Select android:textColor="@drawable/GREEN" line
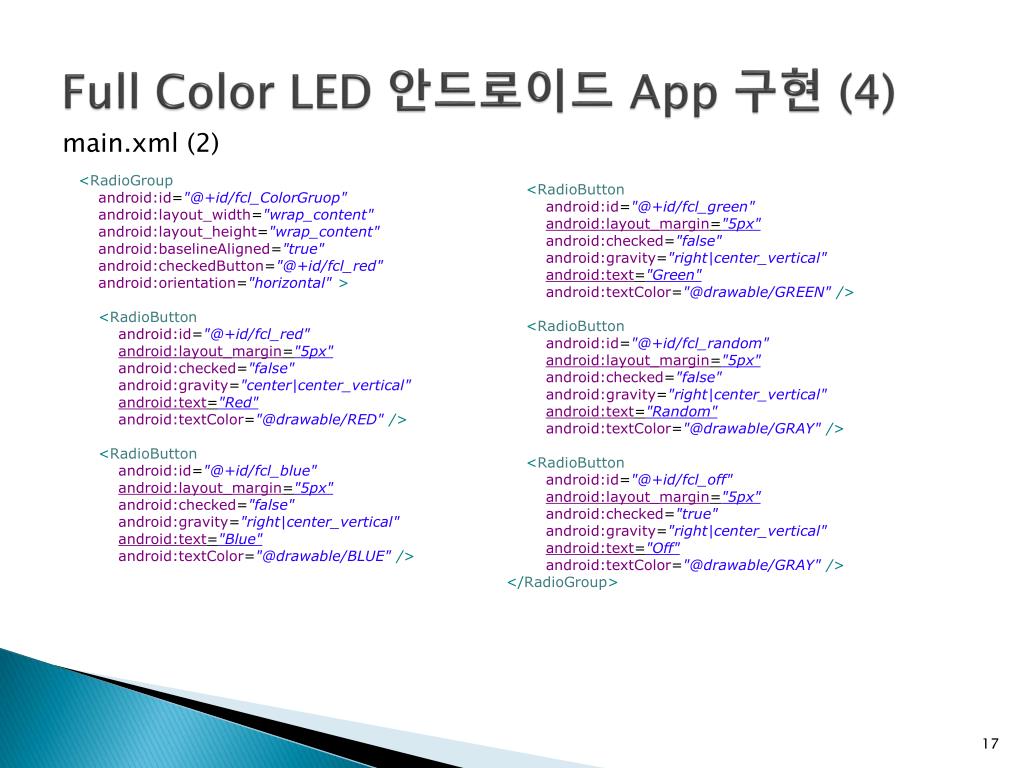The width and height of the screenshot is (1024, 768). [x=699, y=292]
